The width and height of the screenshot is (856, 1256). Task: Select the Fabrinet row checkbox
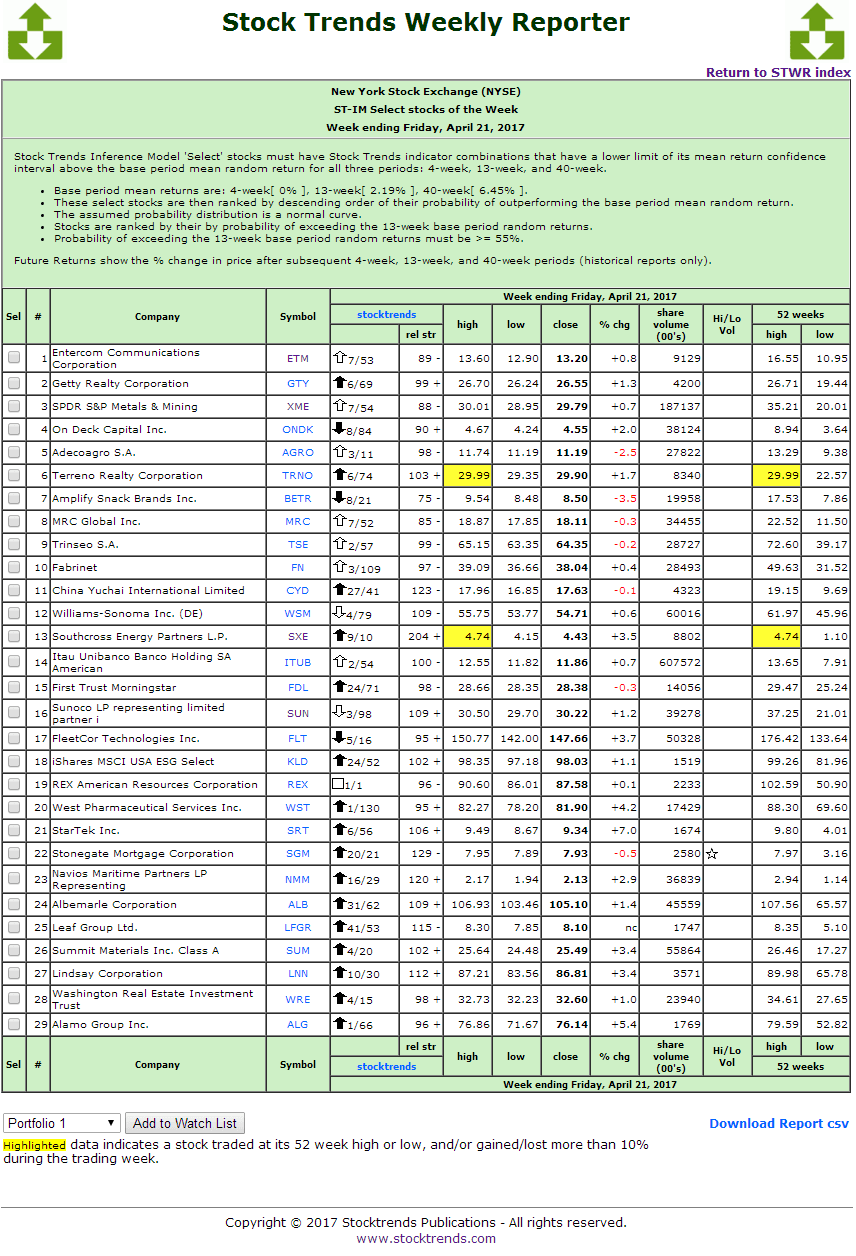coord(14,567)
